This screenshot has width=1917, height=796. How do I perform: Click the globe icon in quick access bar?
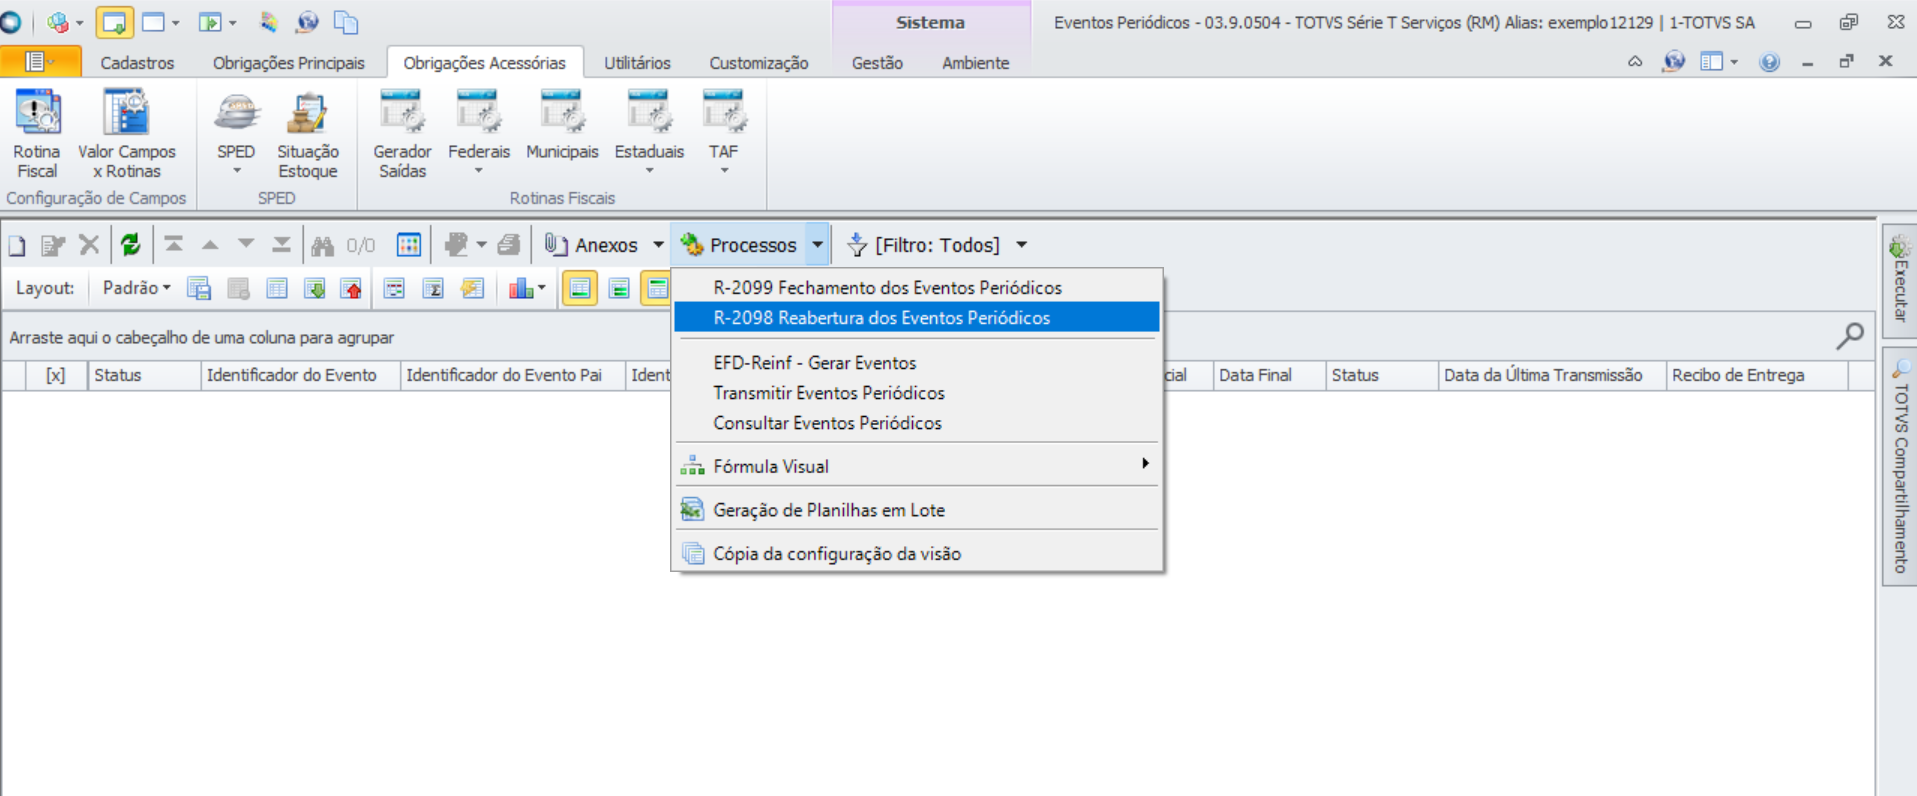(307, 22)
